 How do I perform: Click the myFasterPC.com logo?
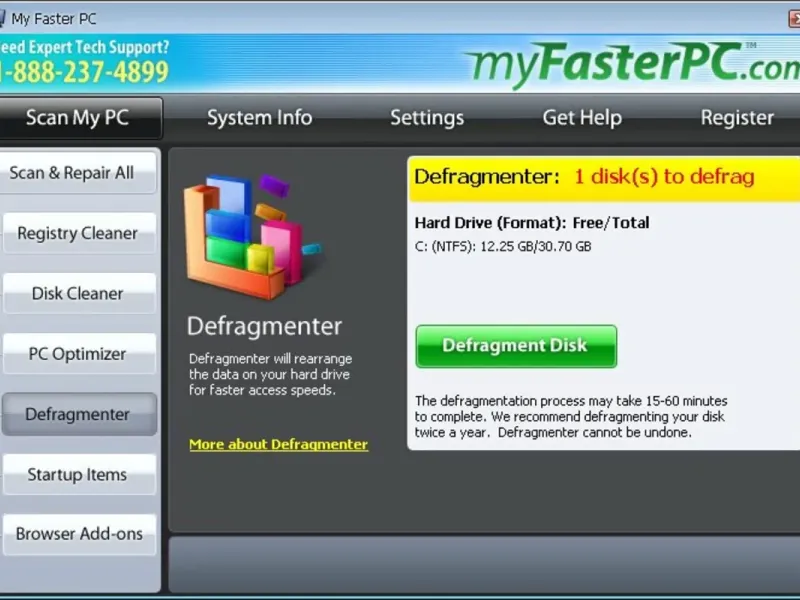(x=632, y=65)
